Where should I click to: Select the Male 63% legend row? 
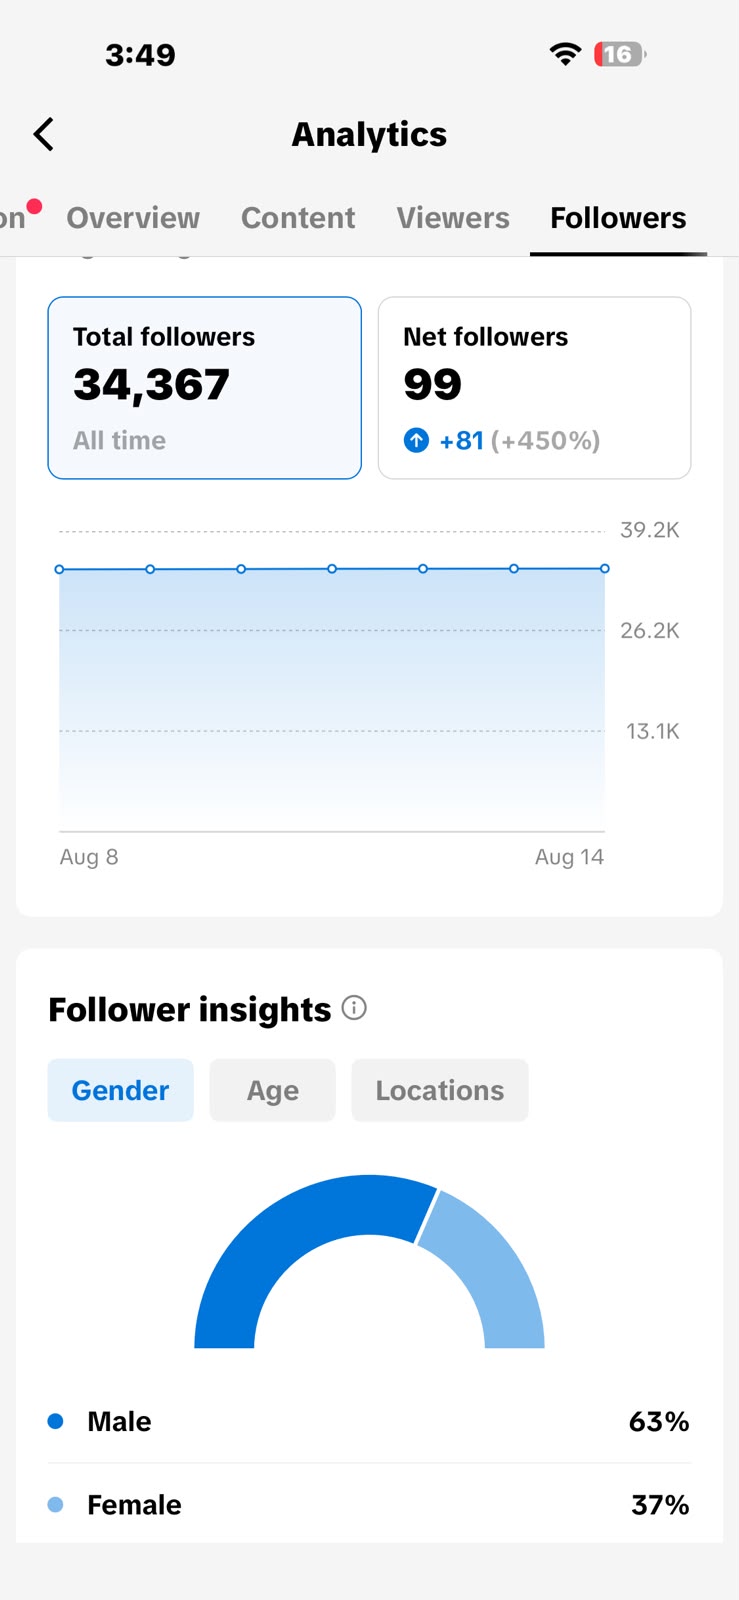369,1421
